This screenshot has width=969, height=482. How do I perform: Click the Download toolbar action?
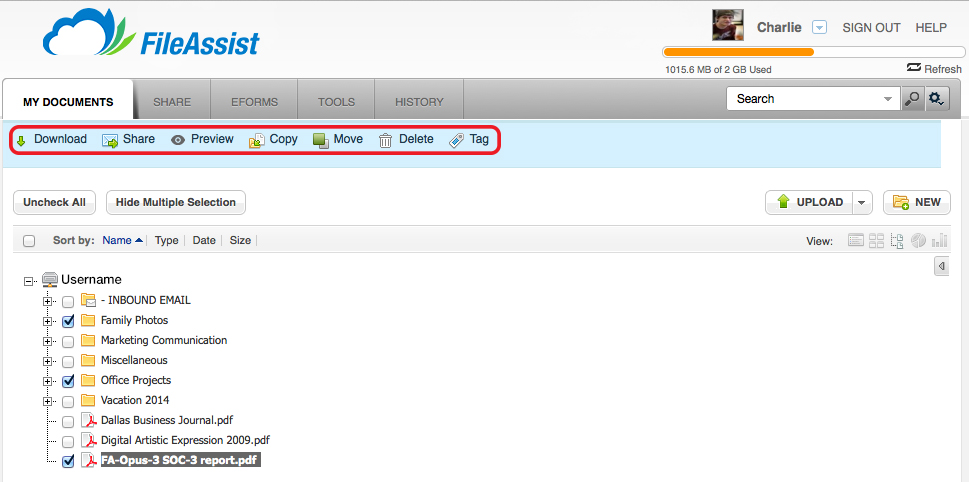coord(51,140)
